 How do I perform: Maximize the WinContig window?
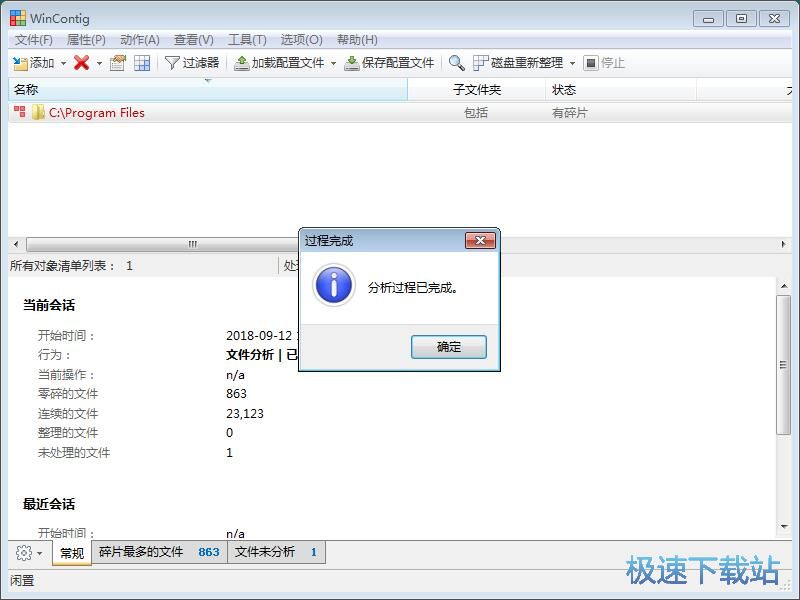[x=741, y=19]
